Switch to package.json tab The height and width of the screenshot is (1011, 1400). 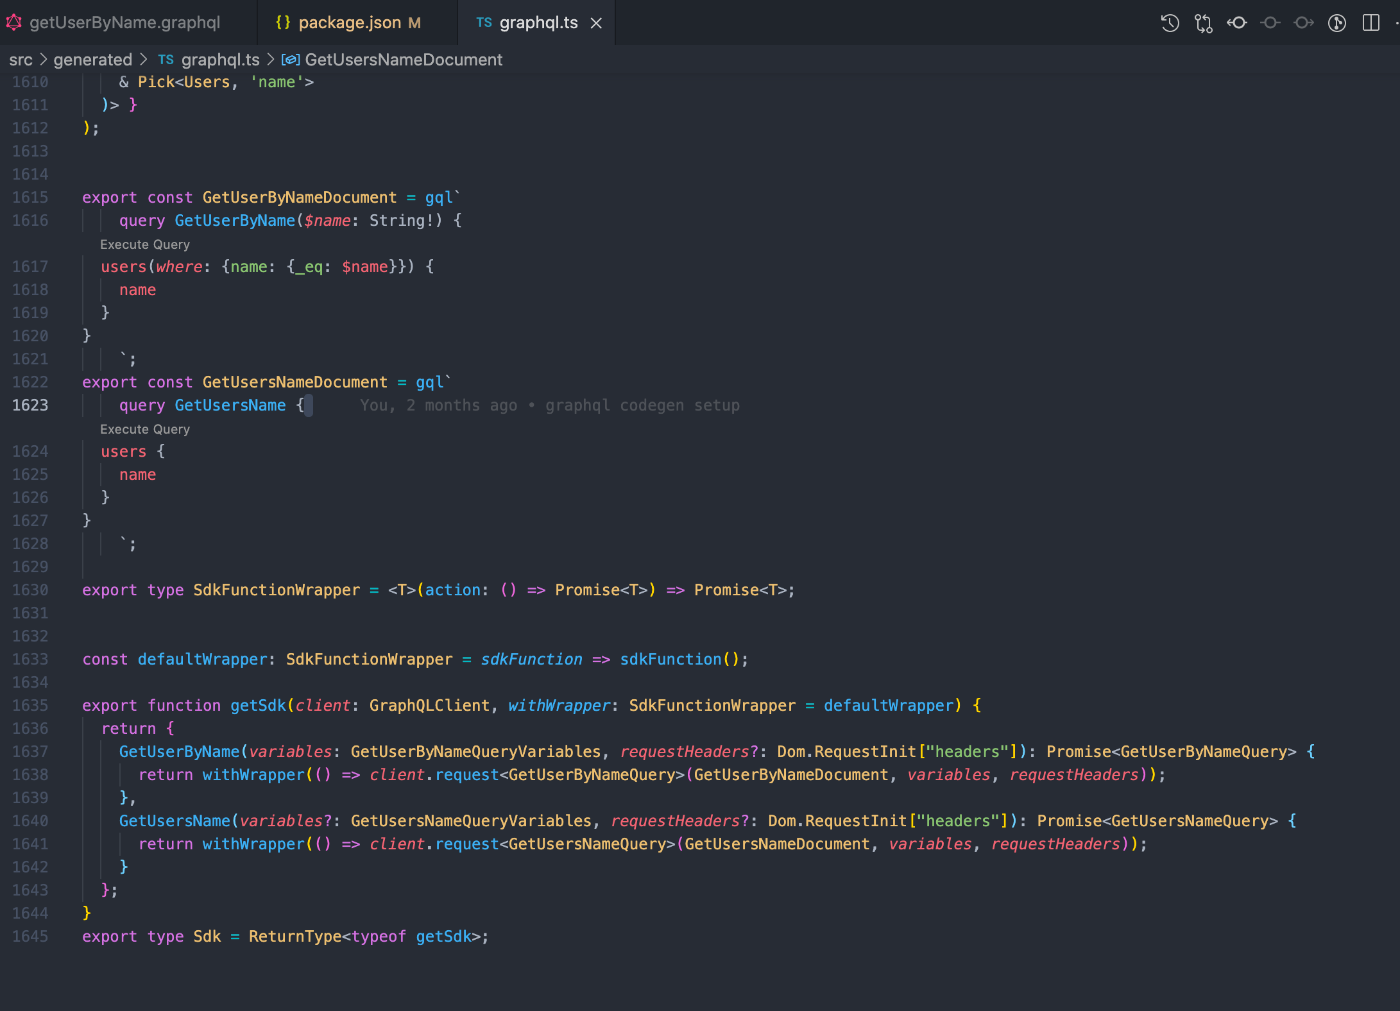(350, 22)
